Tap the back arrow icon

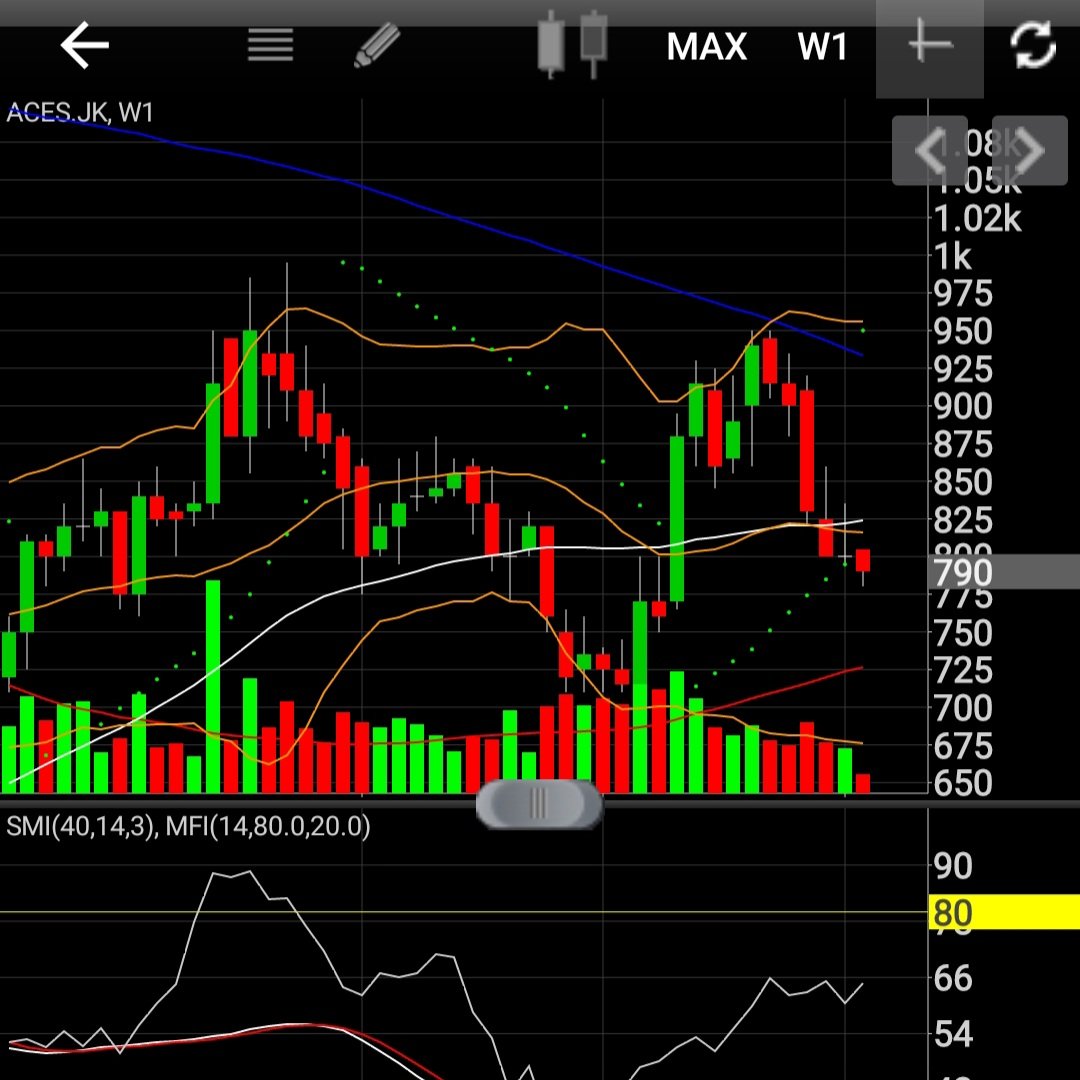tap(85, 45)
